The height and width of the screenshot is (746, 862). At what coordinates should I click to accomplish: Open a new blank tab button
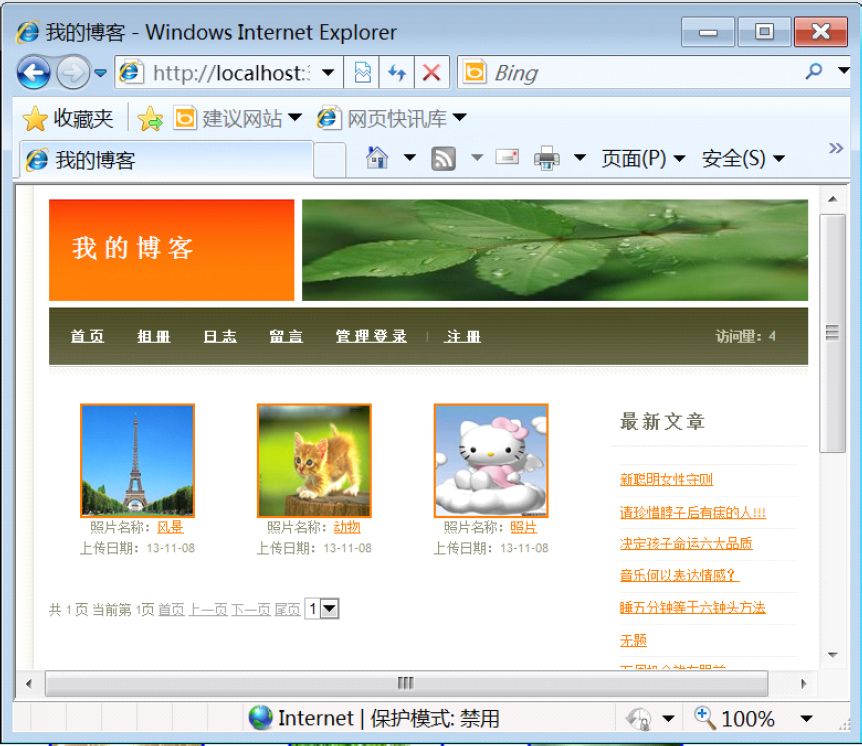click(330, 160)
